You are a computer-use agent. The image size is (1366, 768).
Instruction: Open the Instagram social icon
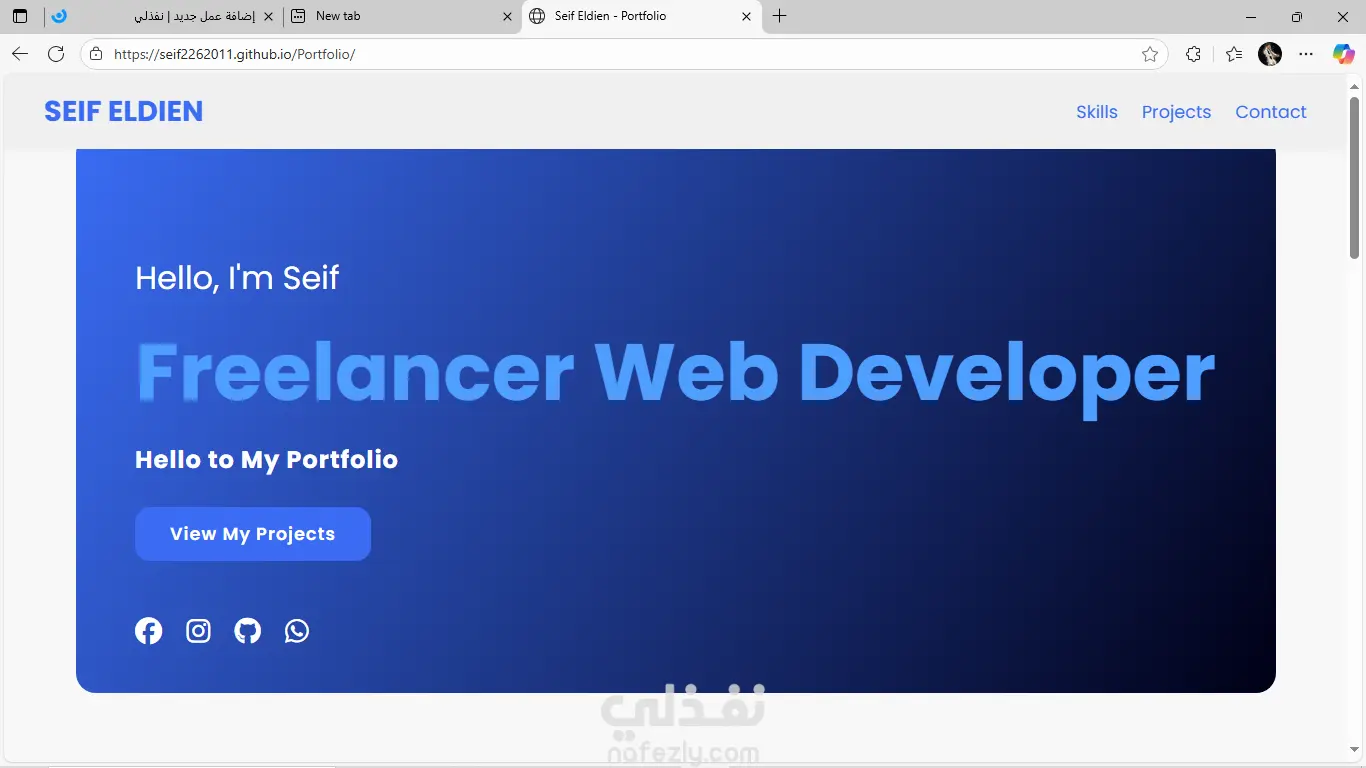click(198, 631)
